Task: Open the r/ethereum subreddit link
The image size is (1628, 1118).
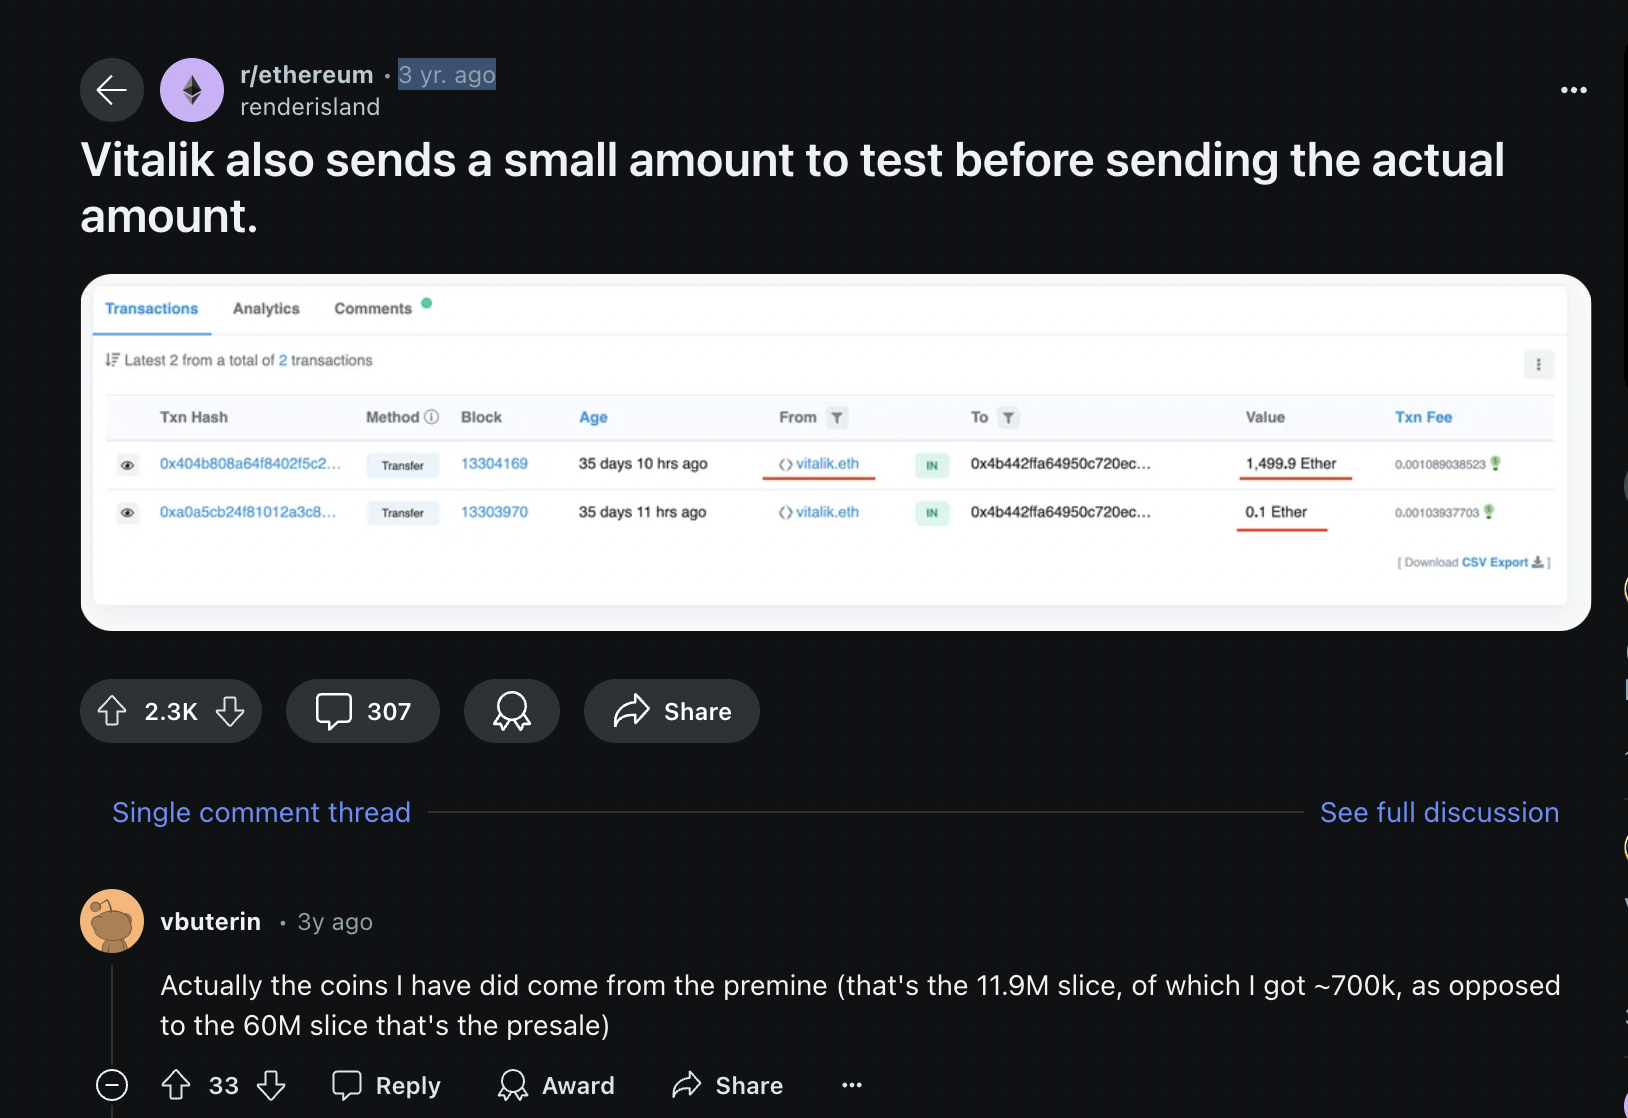Action: click(306, 75)
